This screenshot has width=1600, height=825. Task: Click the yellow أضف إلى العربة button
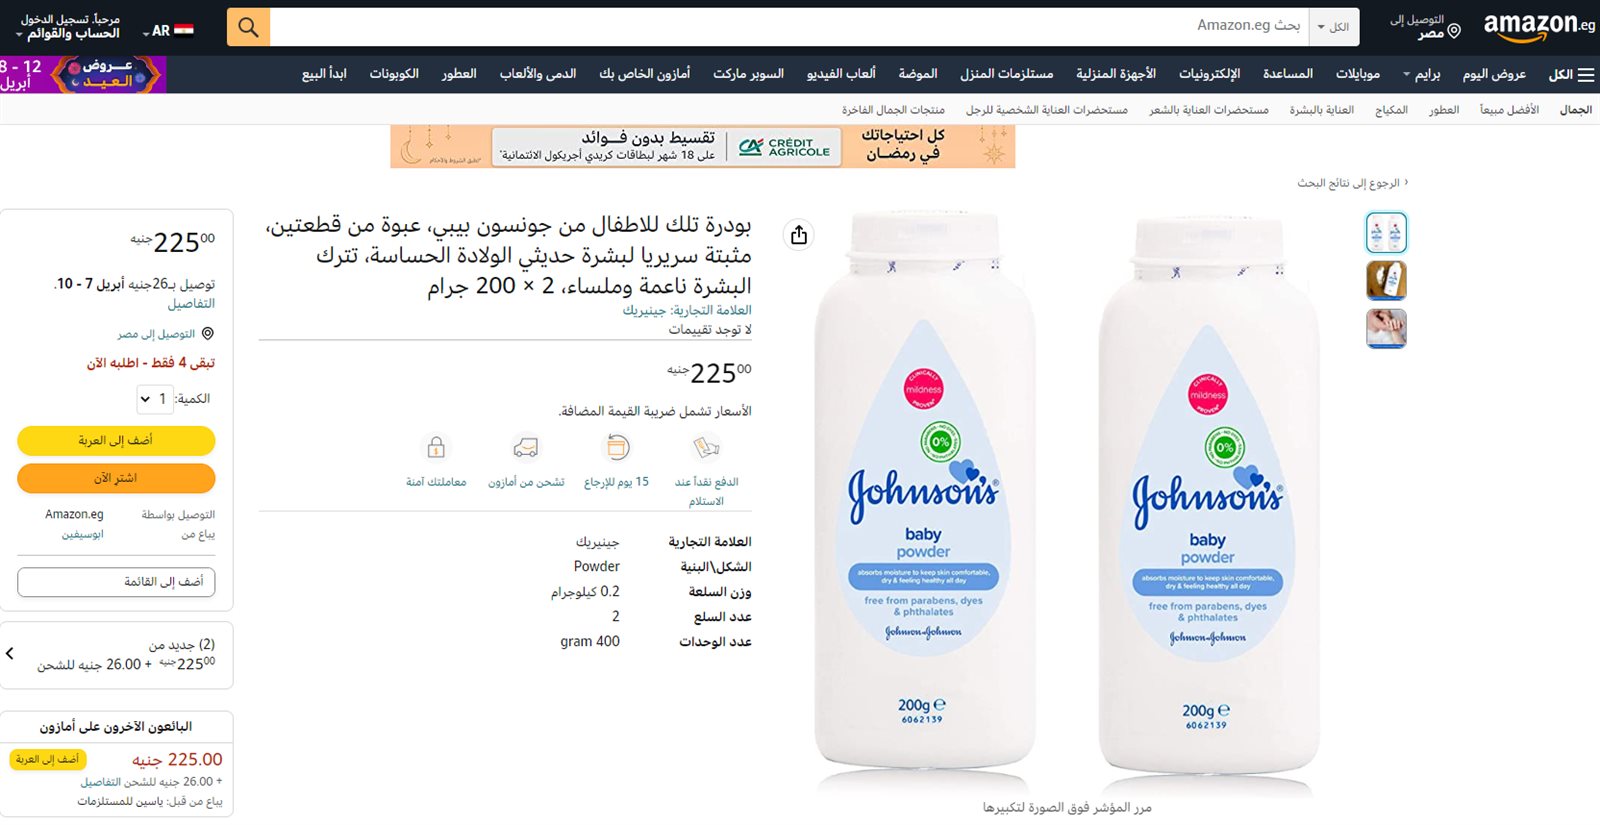click(116, 441)
